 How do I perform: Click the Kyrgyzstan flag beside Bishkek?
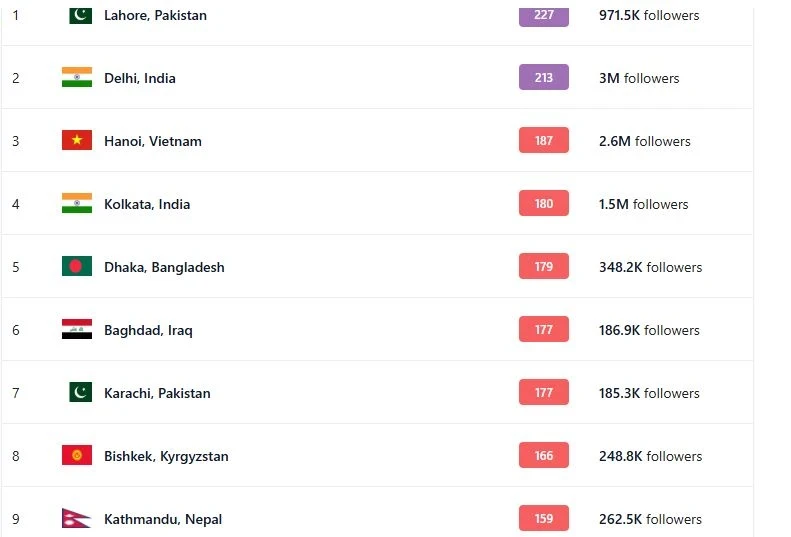[77, 456]
